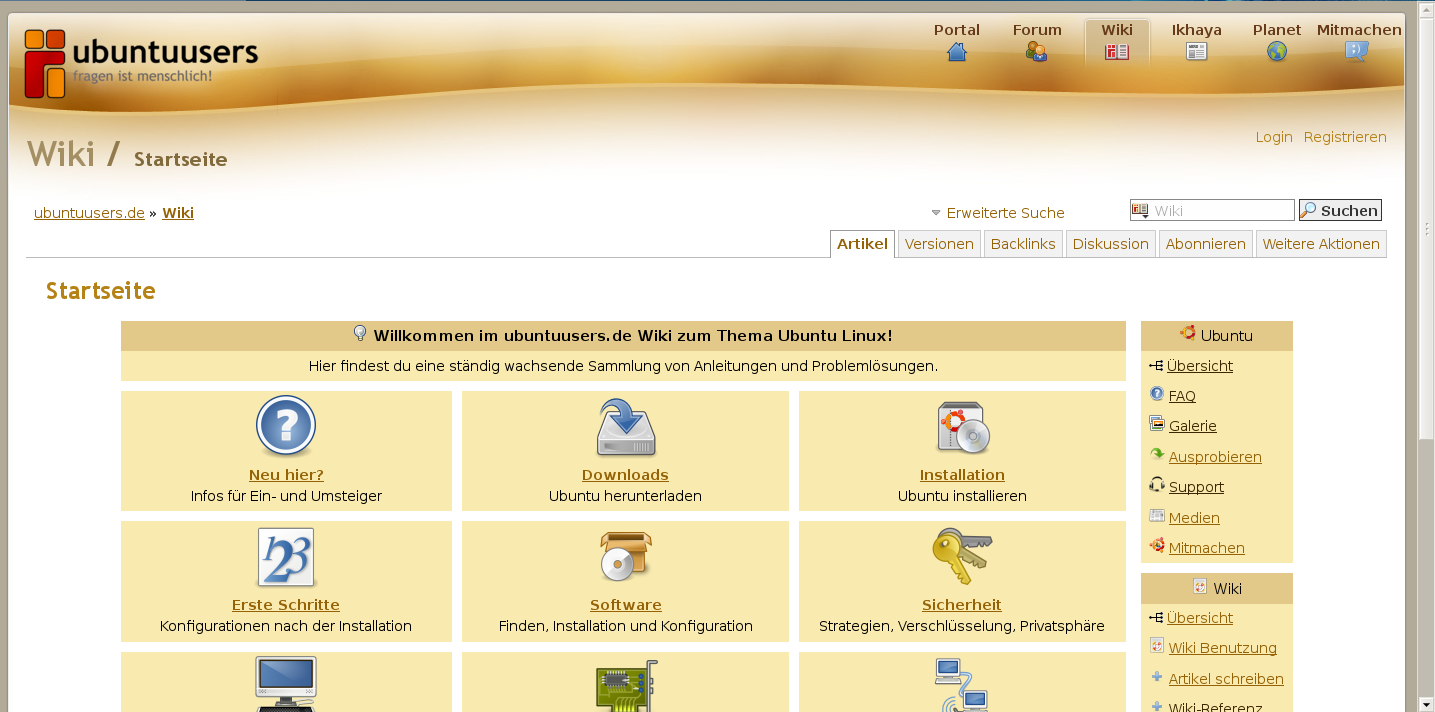Open Übersicht under Wiki sidebar
1435x712 pixels.
click(x=1200, y=618)
